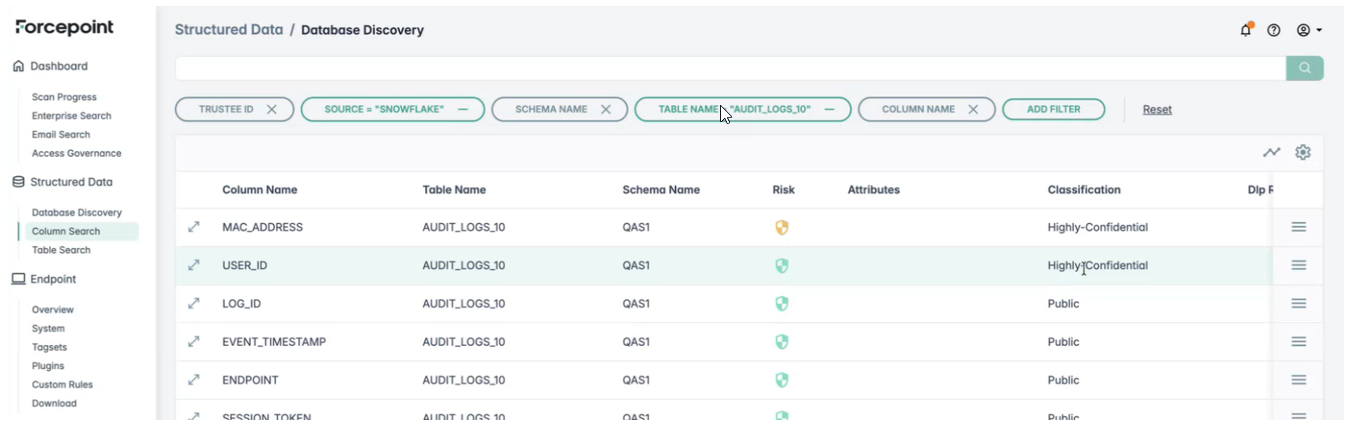Click the trend chart line icon
The height and width of the screenshot is (440, 1354).
click(1271, 153)
